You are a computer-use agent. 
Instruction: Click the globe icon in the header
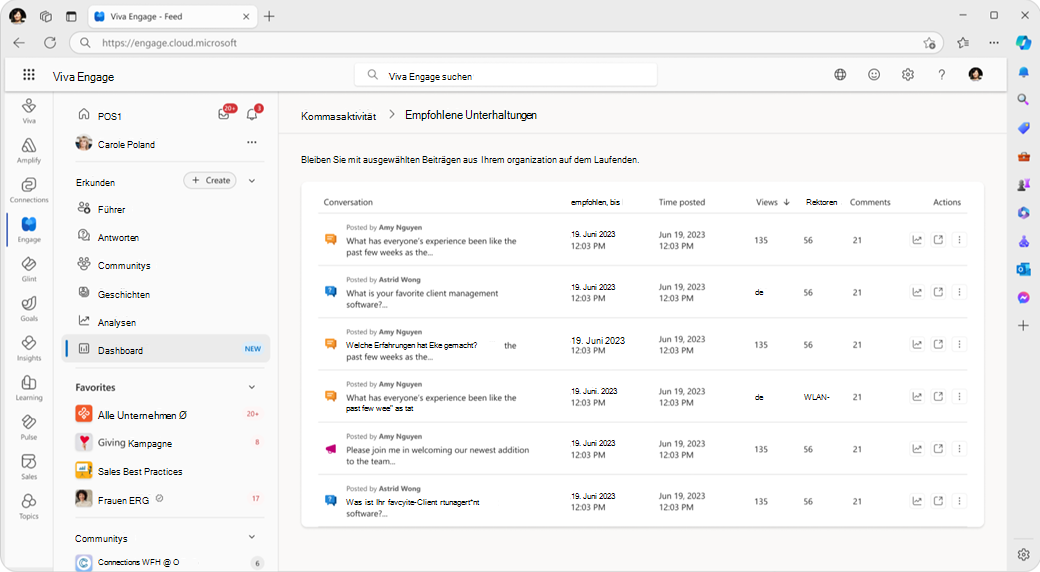pyautogui.click(x=840, y=74)
